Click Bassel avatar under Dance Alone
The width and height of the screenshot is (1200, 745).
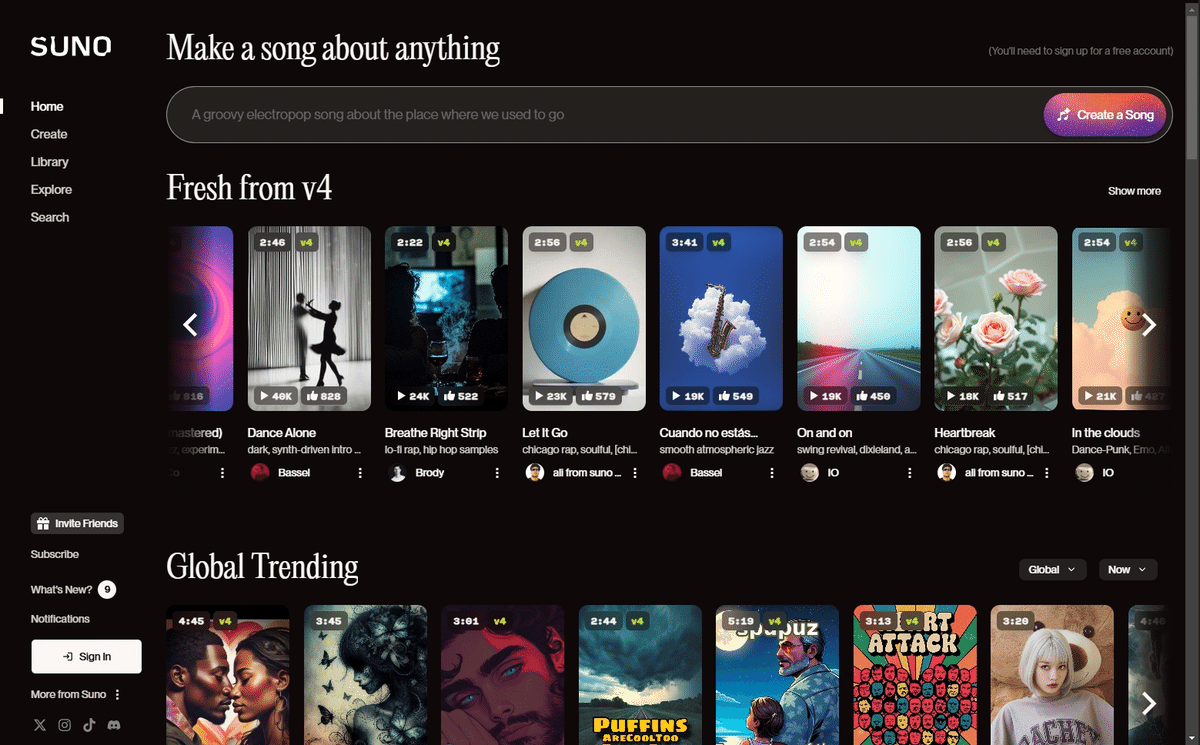(260, 473)
